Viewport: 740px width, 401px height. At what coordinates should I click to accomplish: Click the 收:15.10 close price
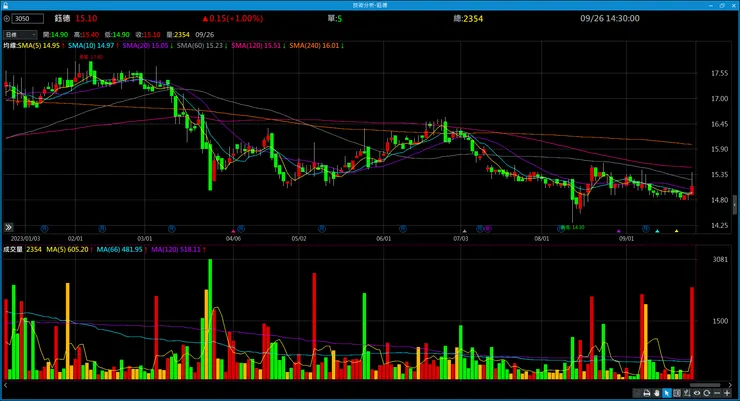[x=148, y=34]
